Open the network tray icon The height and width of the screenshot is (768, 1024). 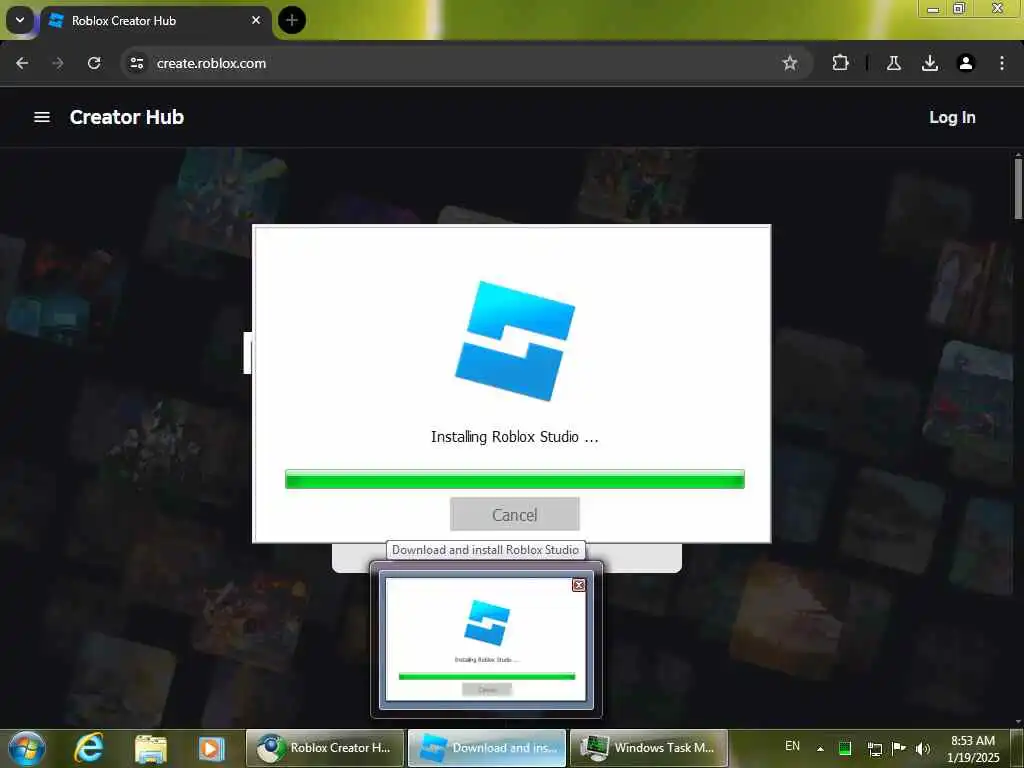(x=874, y=749)
